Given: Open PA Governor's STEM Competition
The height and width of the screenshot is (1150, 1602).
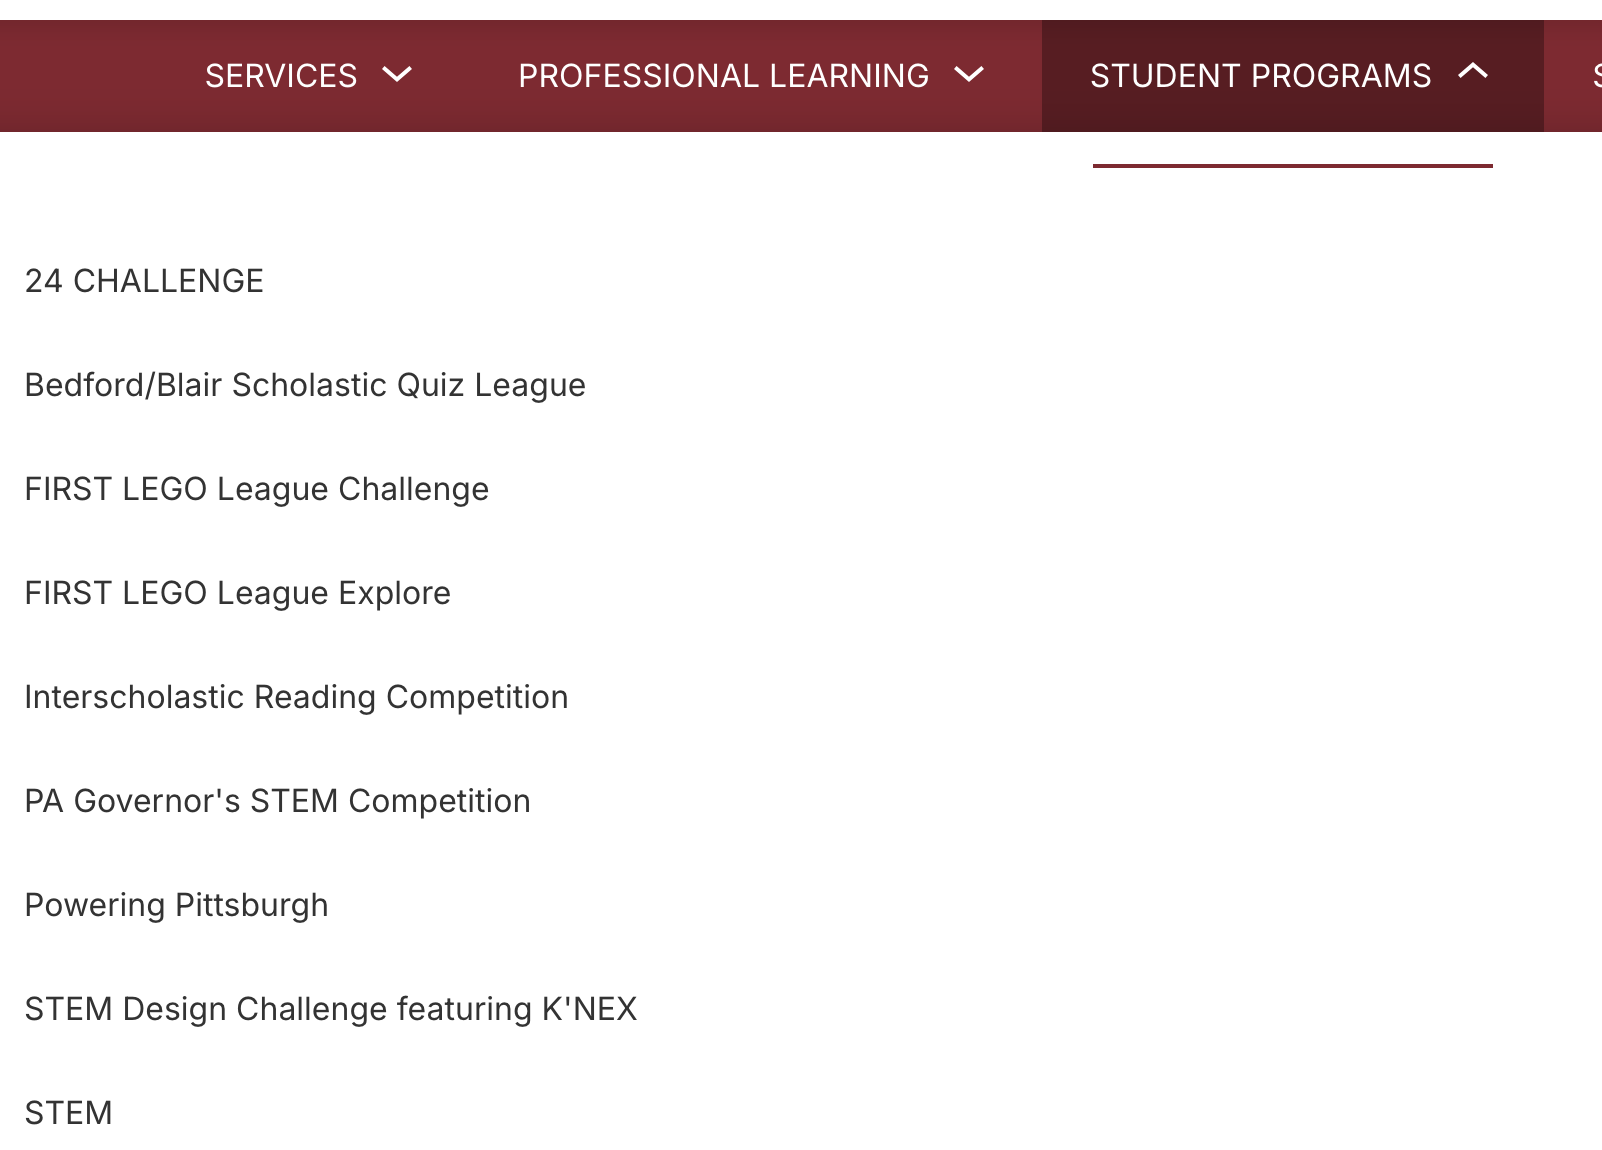Looking at the screenshot, I should coord(278,801).
